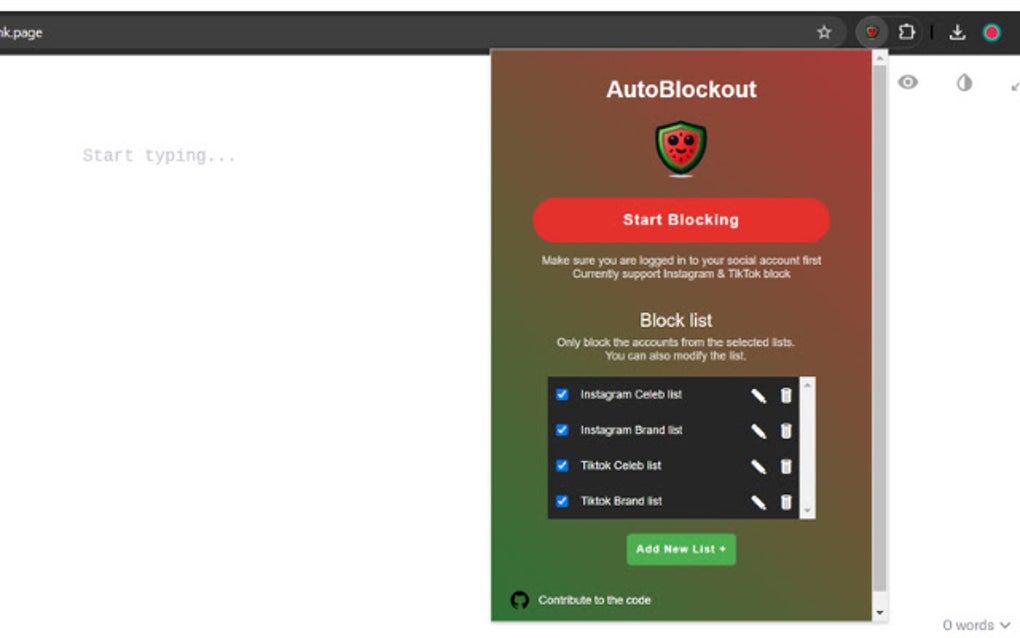Uncheck the Instagram Celeb list checkbox
1020x638 pixels.
tap(562, 394)
